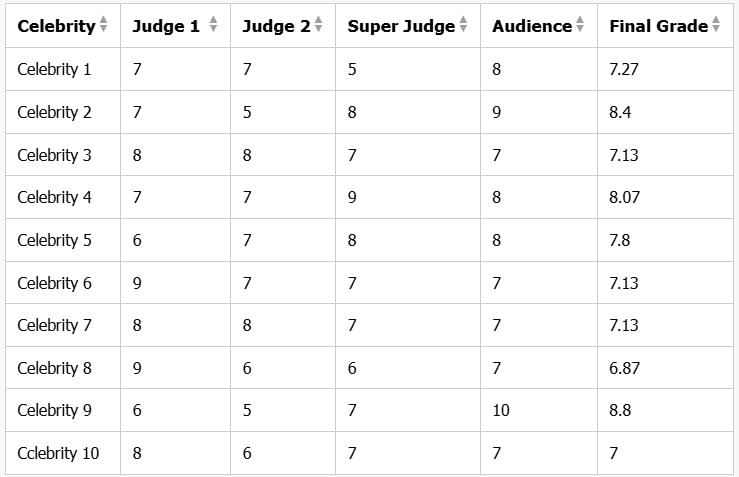The height and width of the screenshot is (477, 739).
Task: Select the Cclebrity 10 name cell
Action: click(x=58, y=454)
